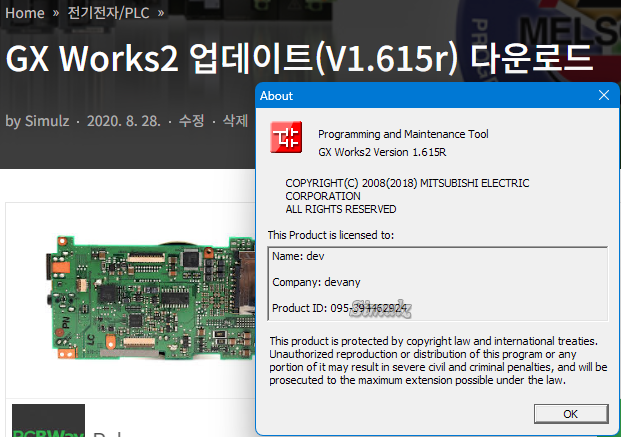The image size is (621, 437).
Task: Click 'Programming and Maintenance Tool' text
Action: pyautogui.click(x=403, y=134)
